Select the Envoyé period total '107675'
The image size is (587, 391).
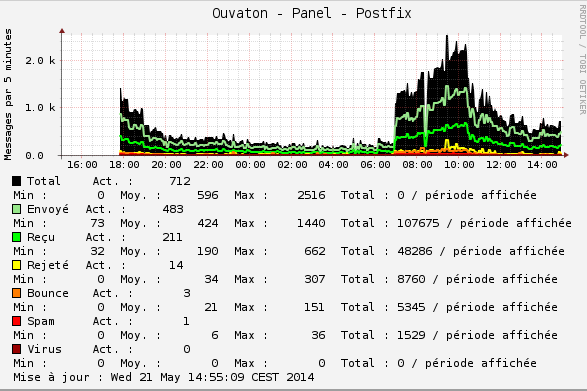point(418,223)
